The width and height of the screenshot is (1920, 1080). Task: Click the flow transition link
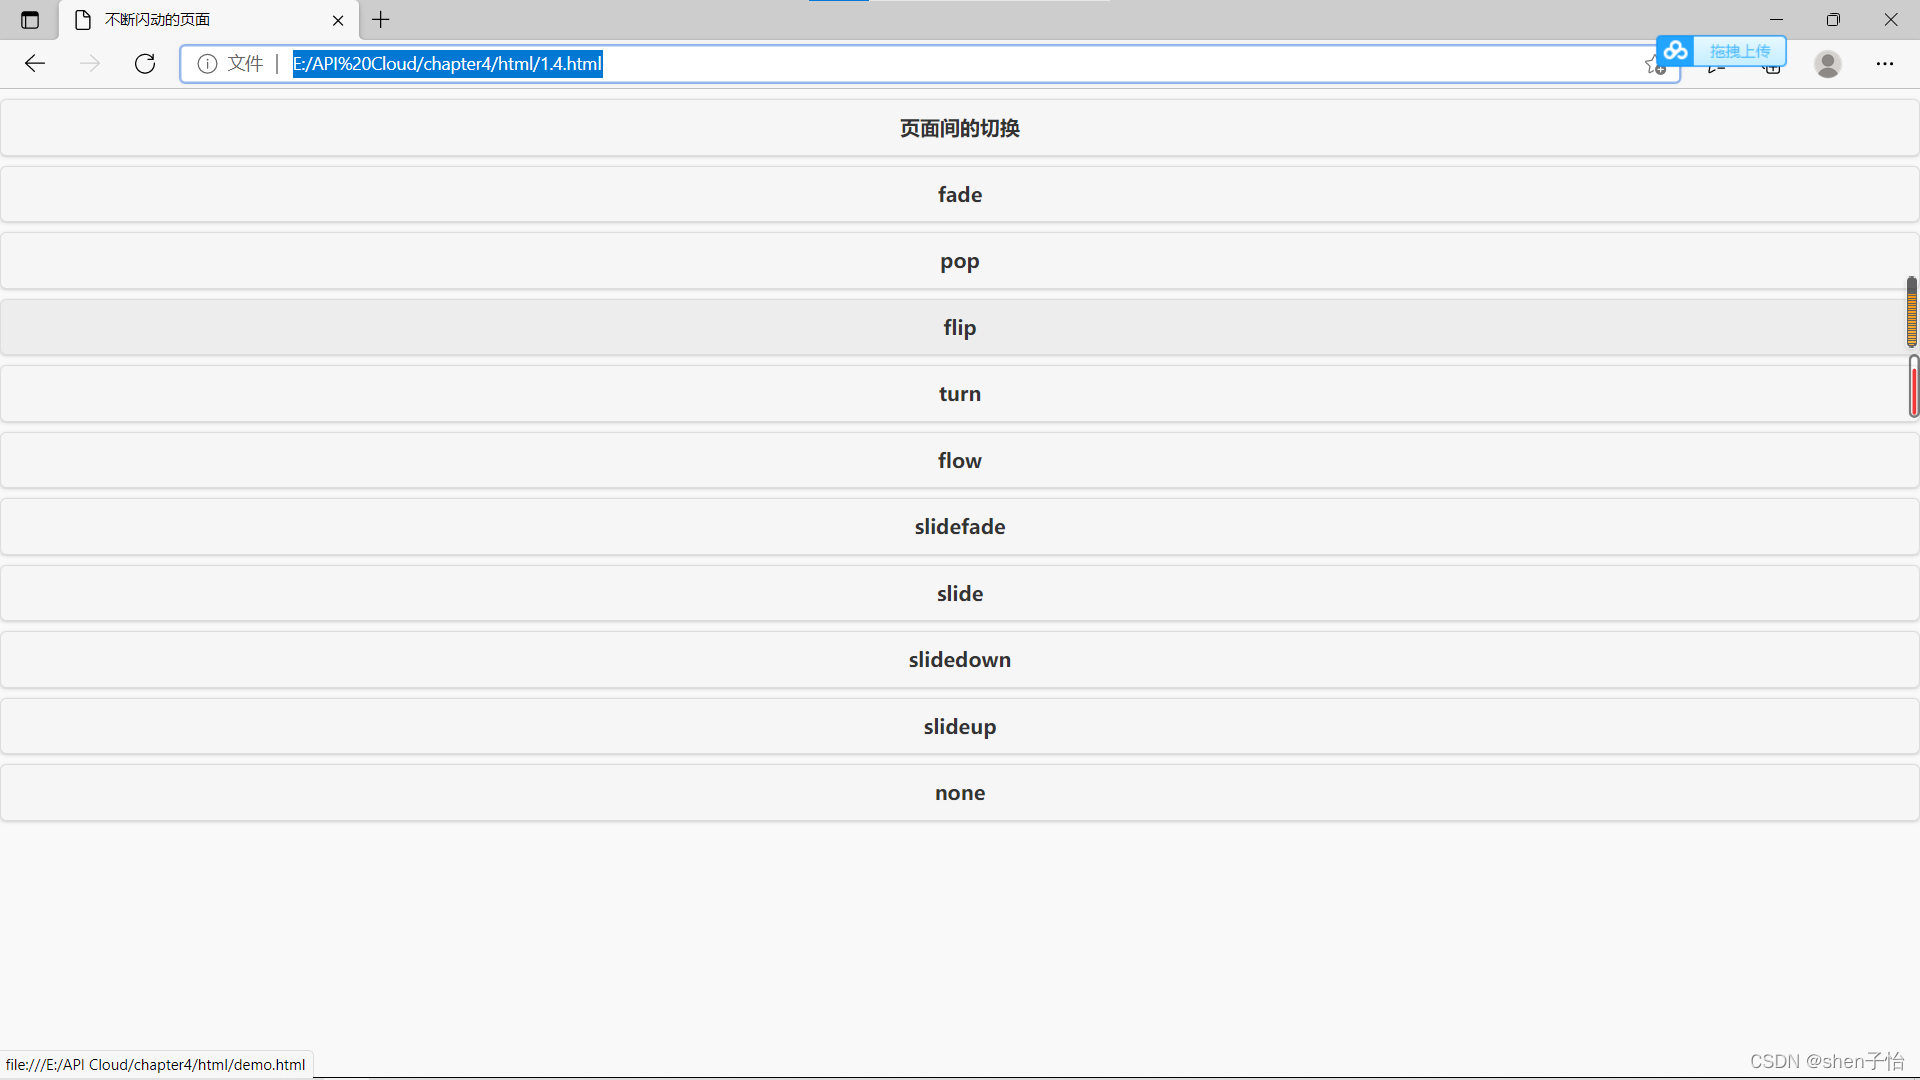tap(960, 461)
